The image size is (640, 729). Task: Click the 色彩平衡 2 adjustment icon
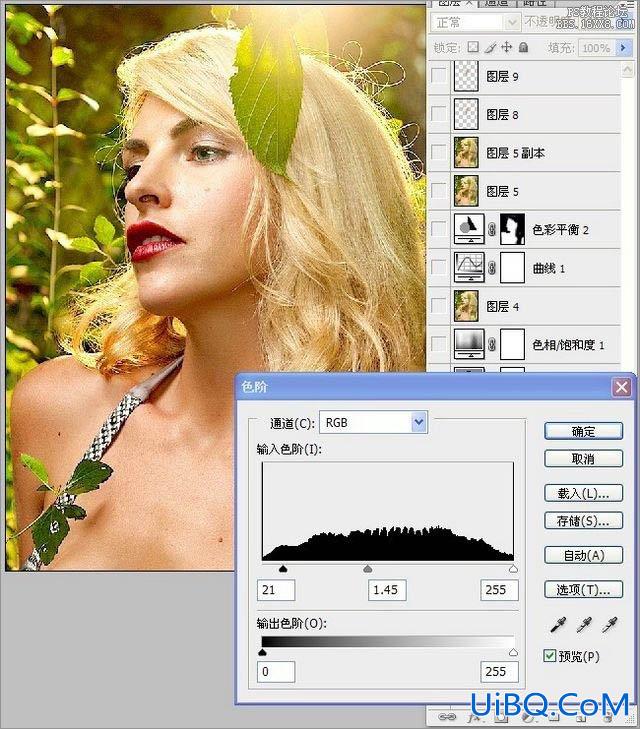tap(469, 229)
